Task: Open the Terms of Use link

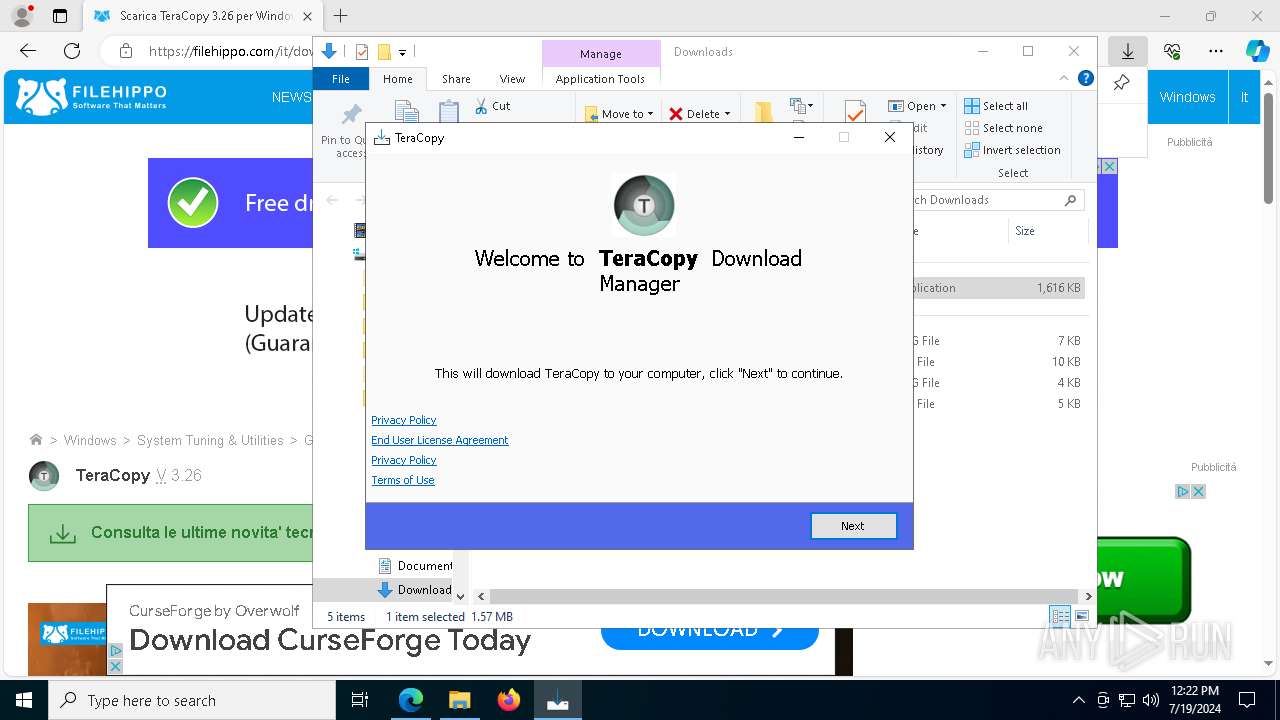Action: click(x=403, y=480)
